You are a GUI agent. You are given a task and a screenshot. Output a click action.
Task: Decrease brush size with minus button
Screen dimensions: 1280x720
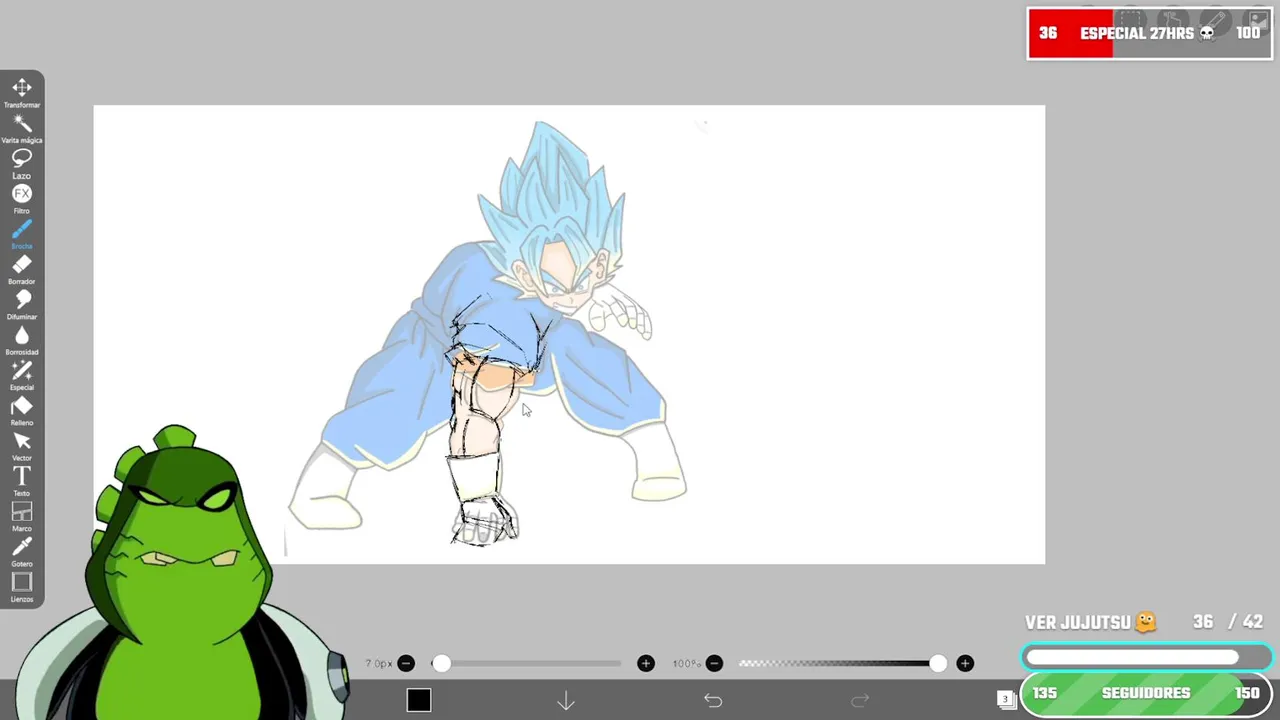[x=406, y=663]
